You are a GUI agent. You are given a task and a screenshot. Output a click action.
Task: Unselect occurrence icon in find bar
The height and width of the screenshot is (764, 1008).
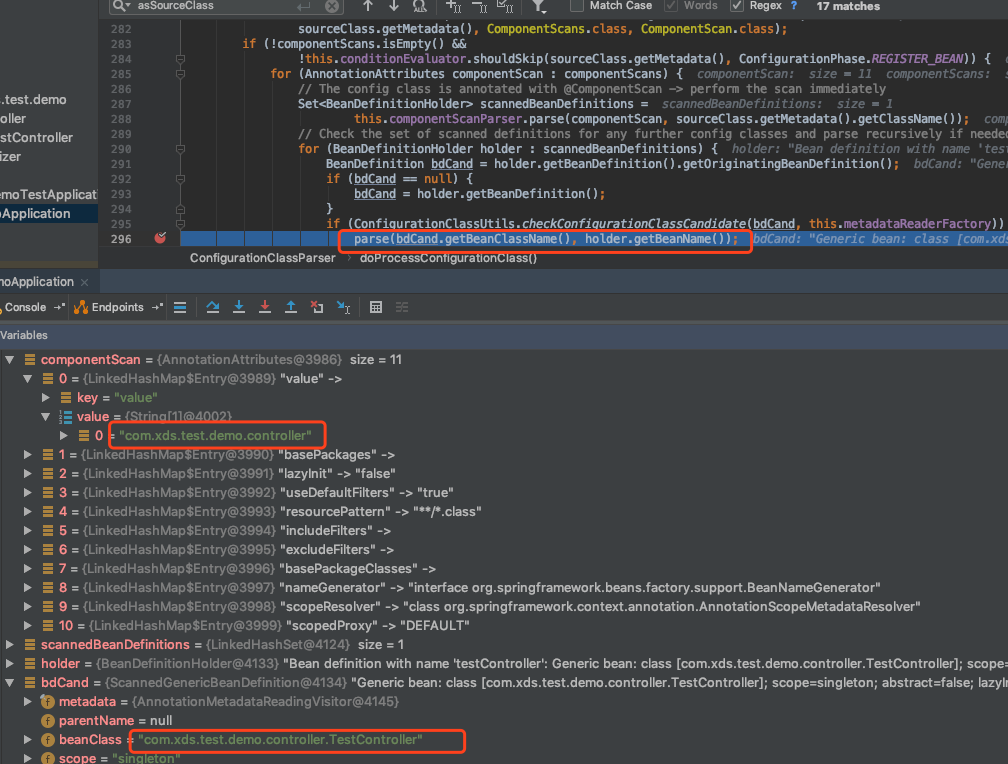click(479, 6)
